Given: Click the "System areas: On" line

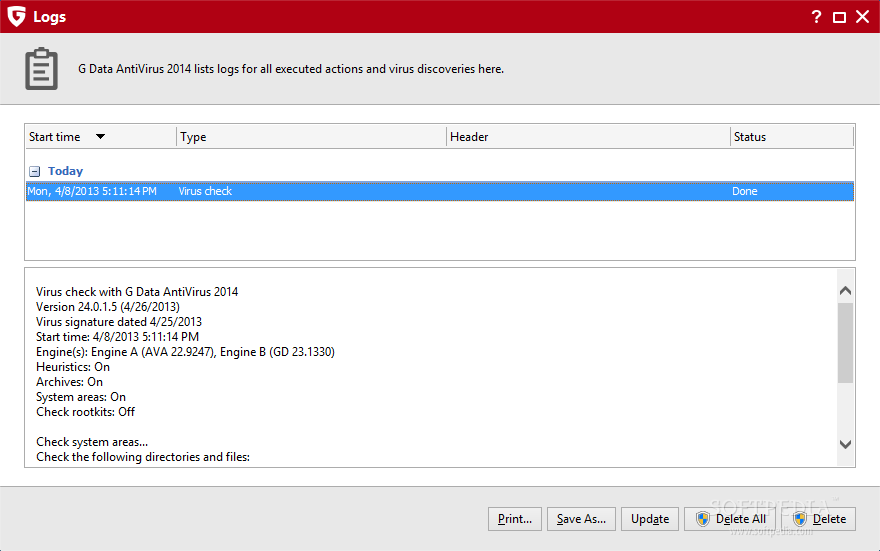Looking at the screenshot, I should pyautogui.click(x=81, y=397).
